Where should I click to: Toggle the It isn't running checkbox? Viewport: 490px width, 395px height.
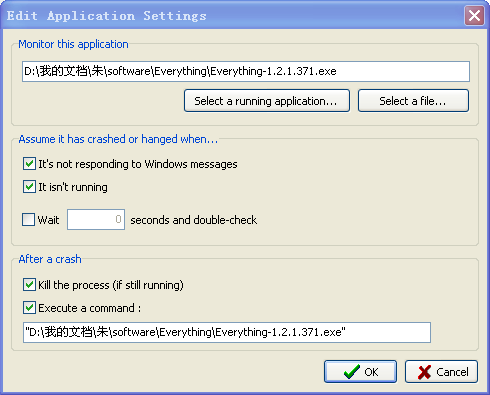(x=29, y=187)
